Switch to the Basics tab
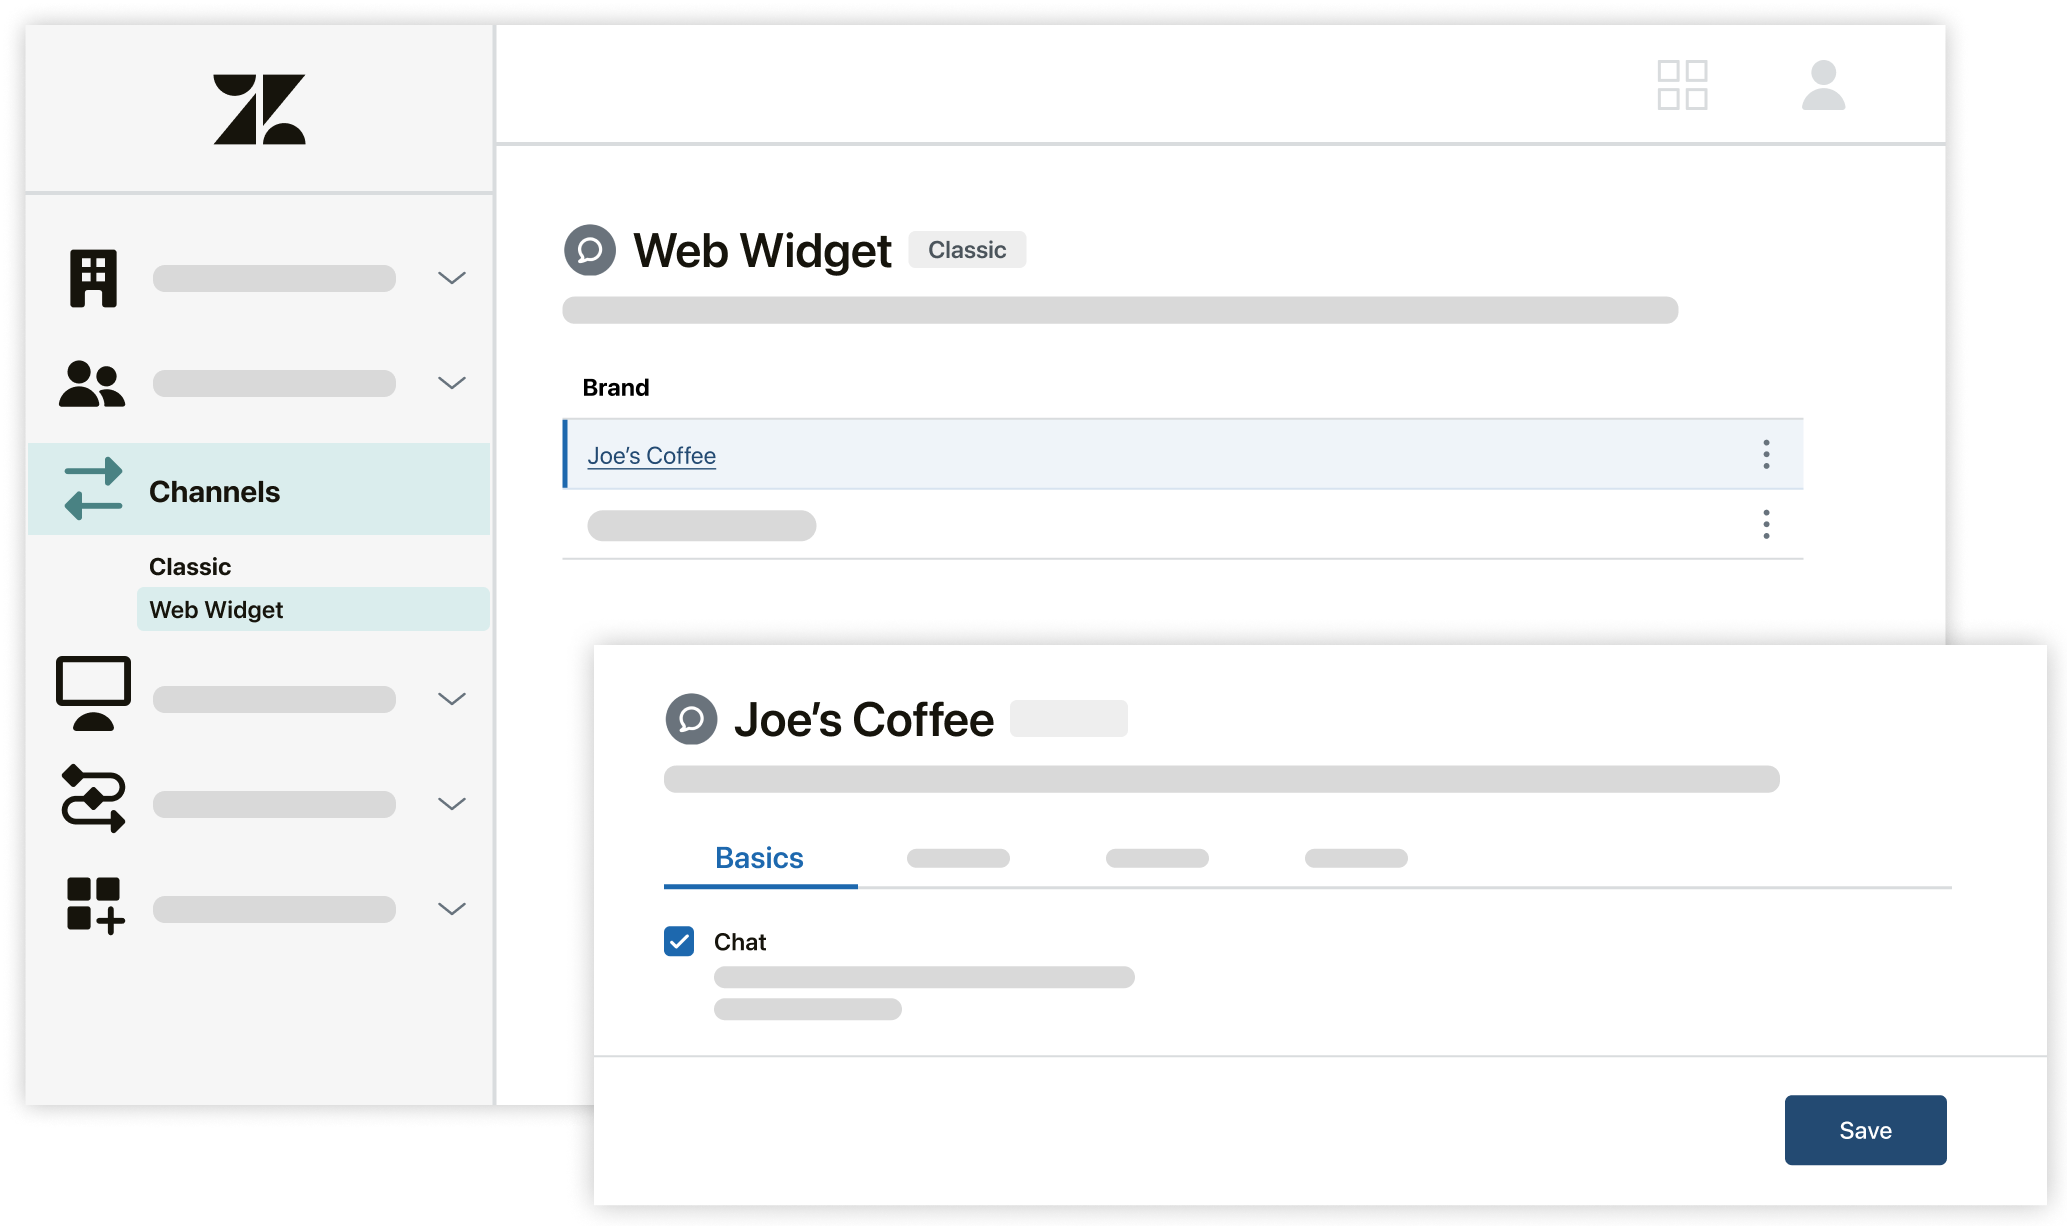 (760, 857)
